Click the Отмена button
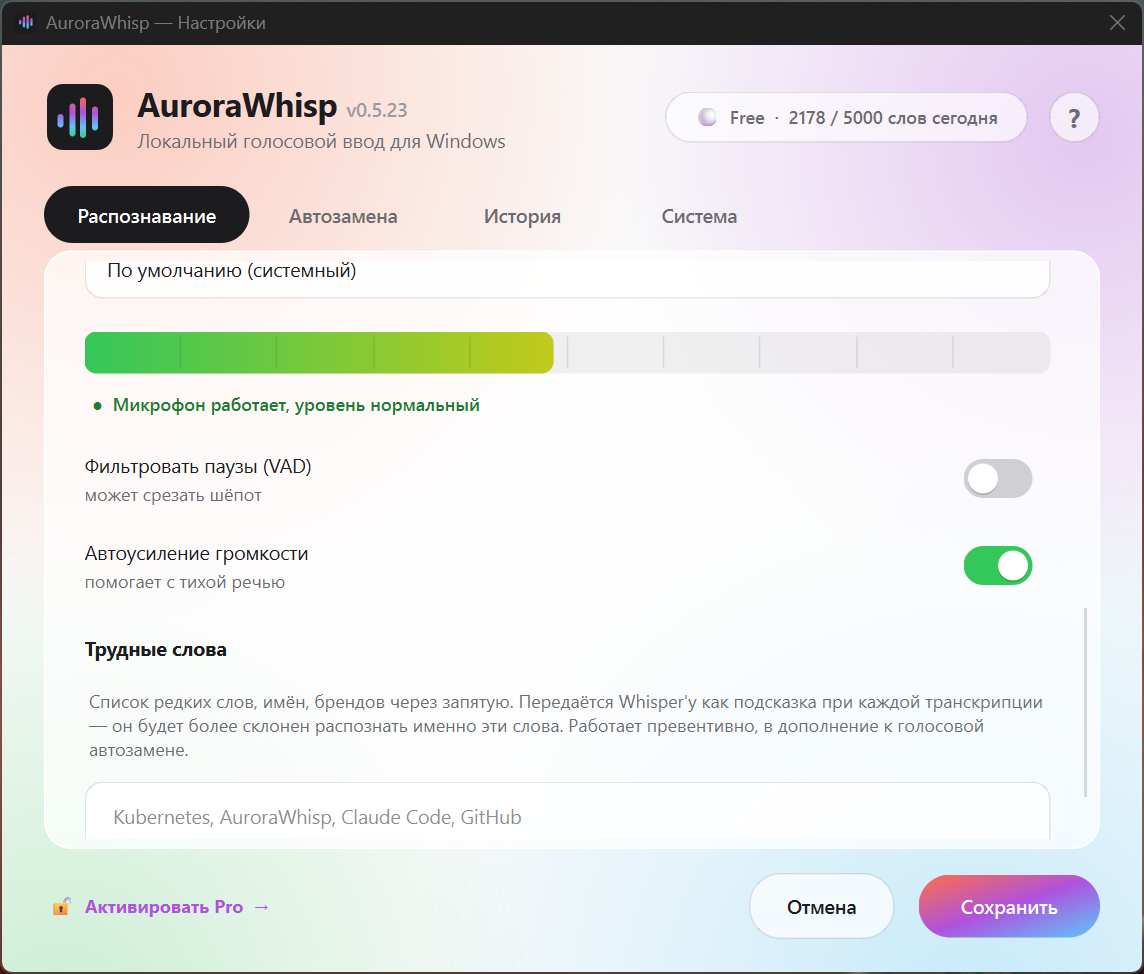This screenshot has width=1144, height=974. pyautogui.click(x=822, y=907)
